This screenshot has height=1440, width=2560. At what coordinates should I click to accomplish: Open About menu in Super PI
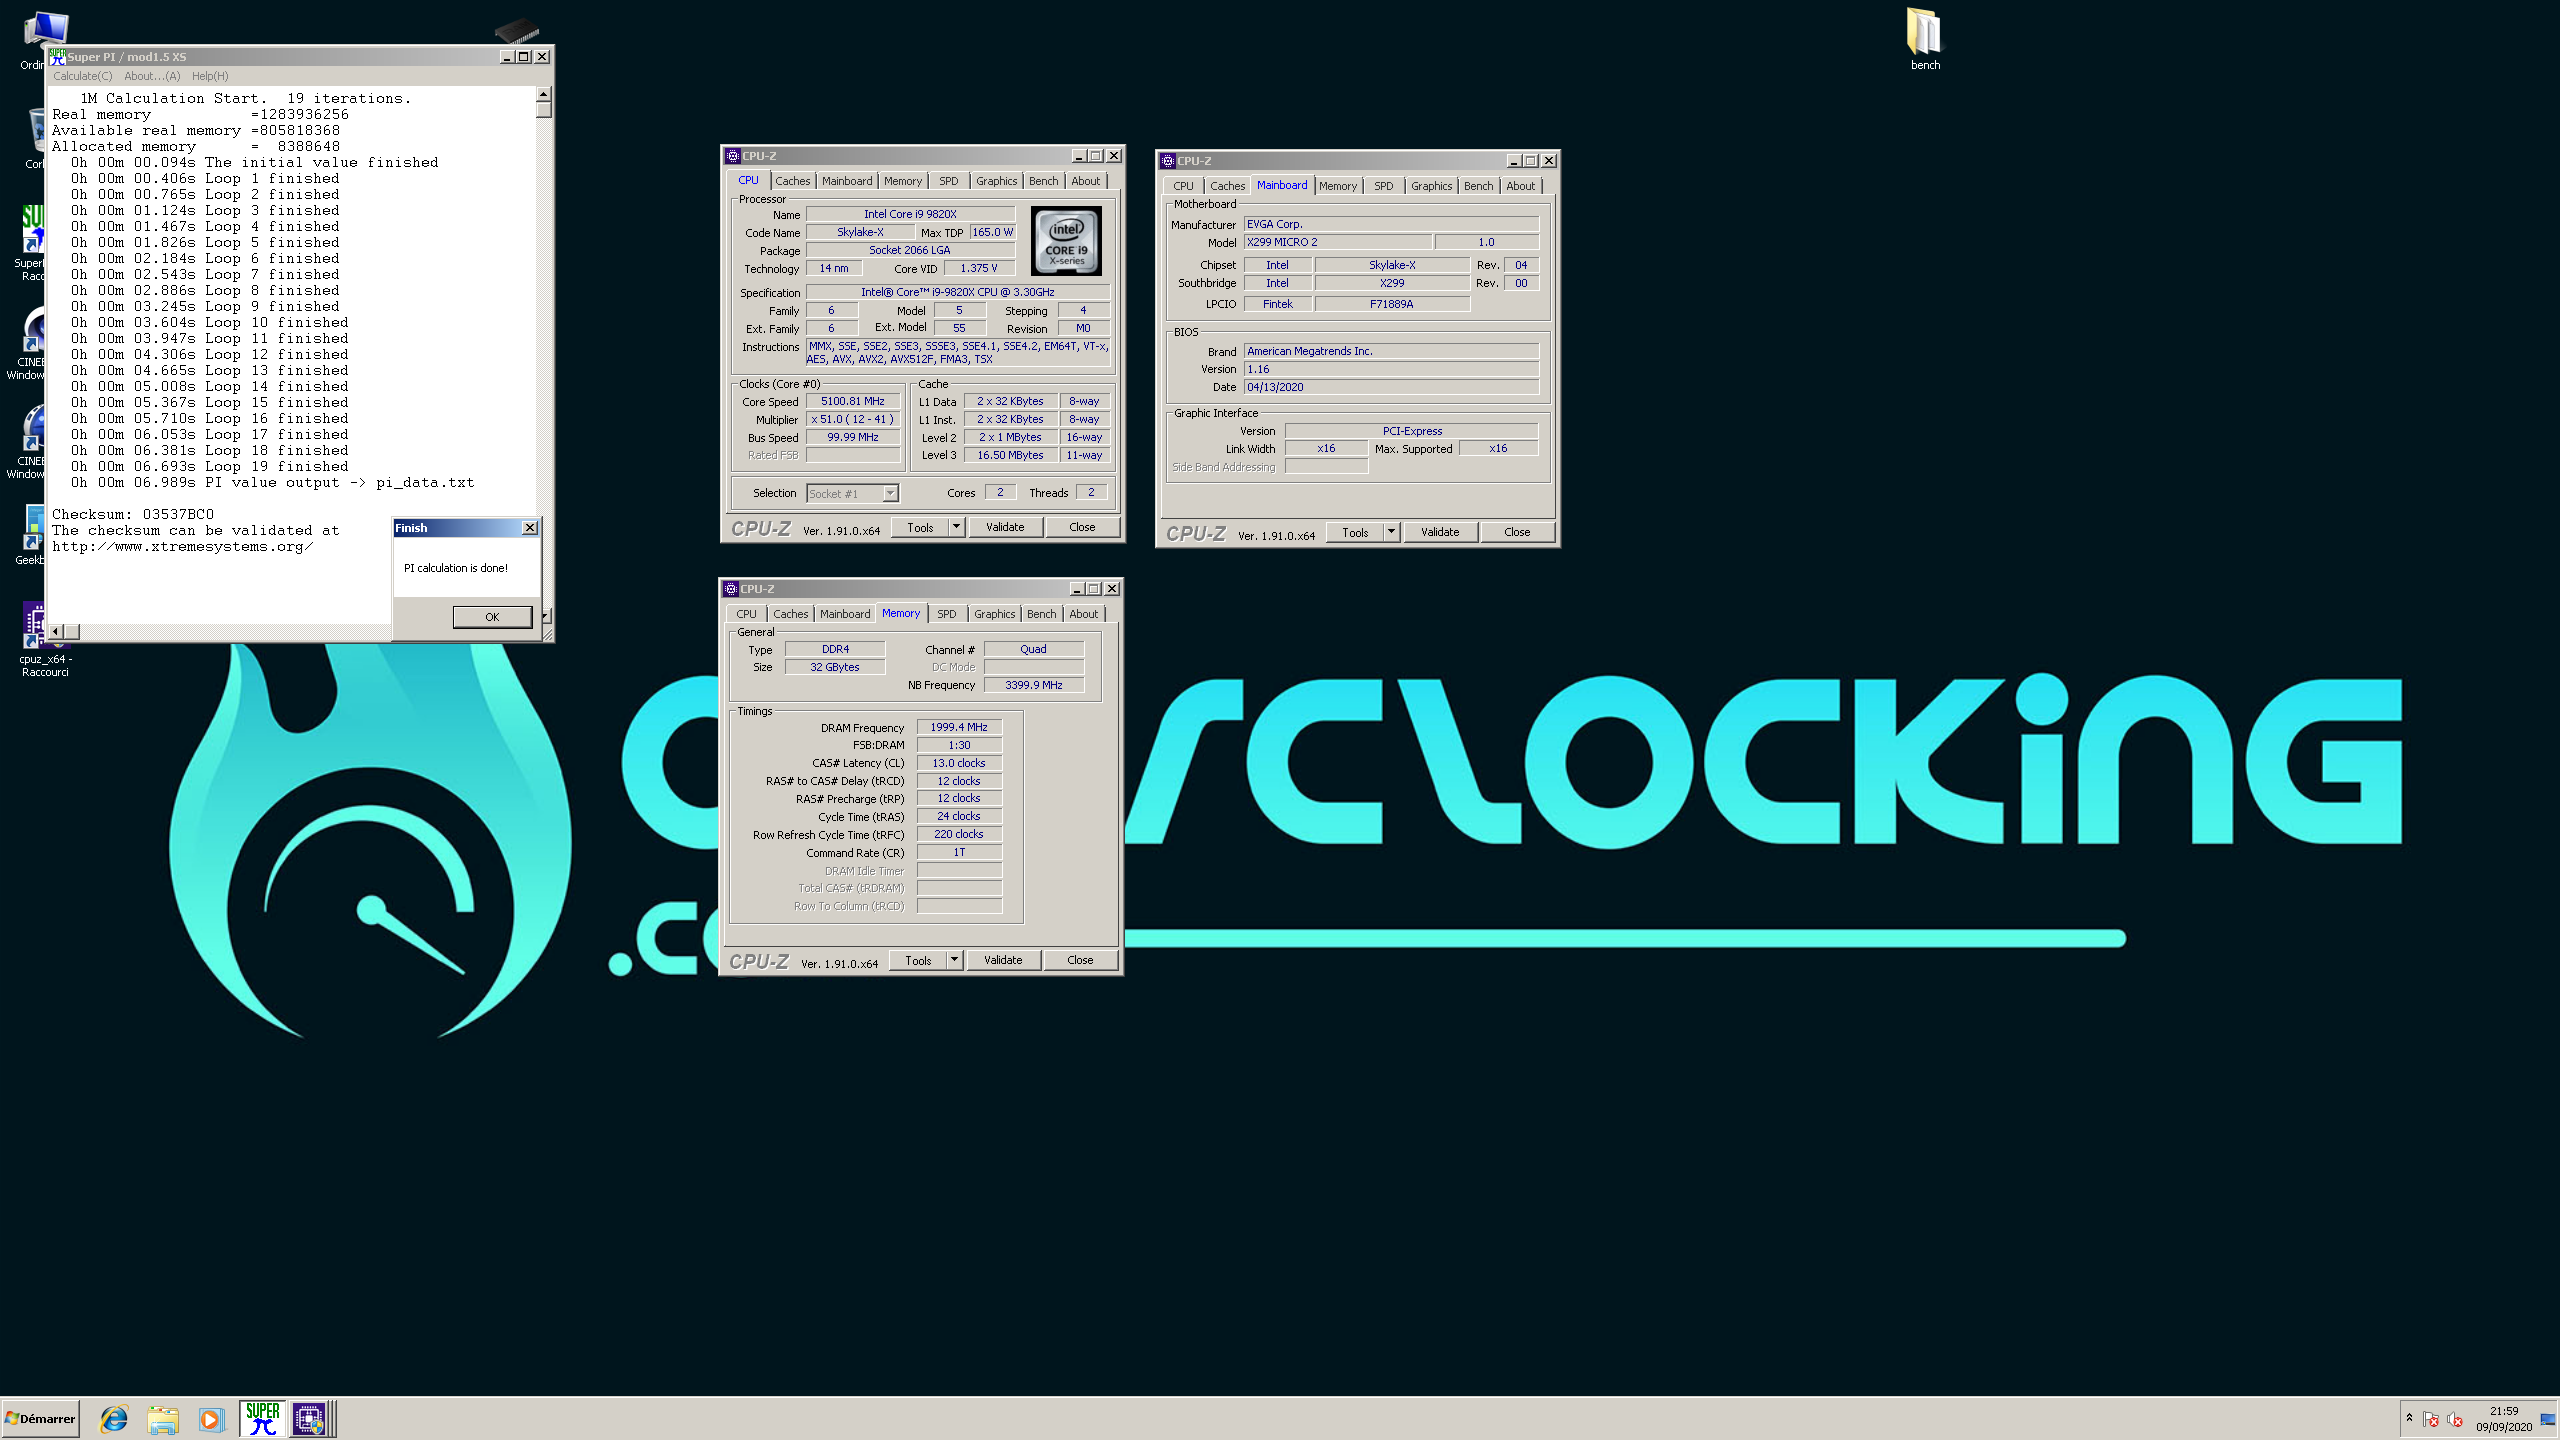point(152,76)
